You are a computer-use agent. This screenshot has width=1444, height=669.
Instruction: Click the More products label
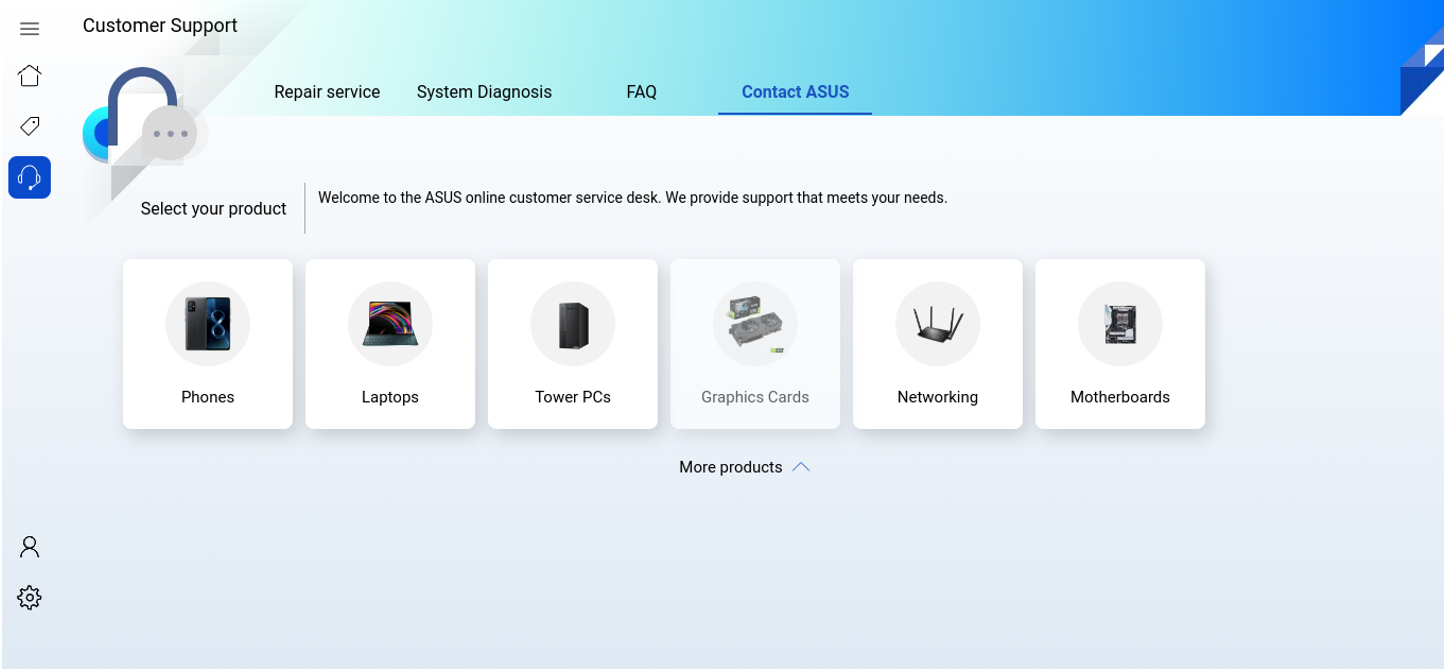click(730, 467)
